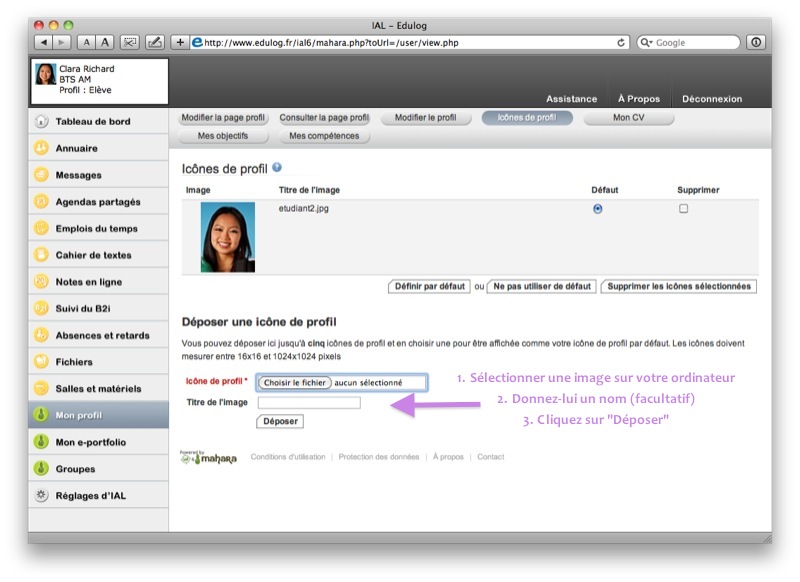
Task: Click the browser back arrow button
Action: tap(44, 42)
